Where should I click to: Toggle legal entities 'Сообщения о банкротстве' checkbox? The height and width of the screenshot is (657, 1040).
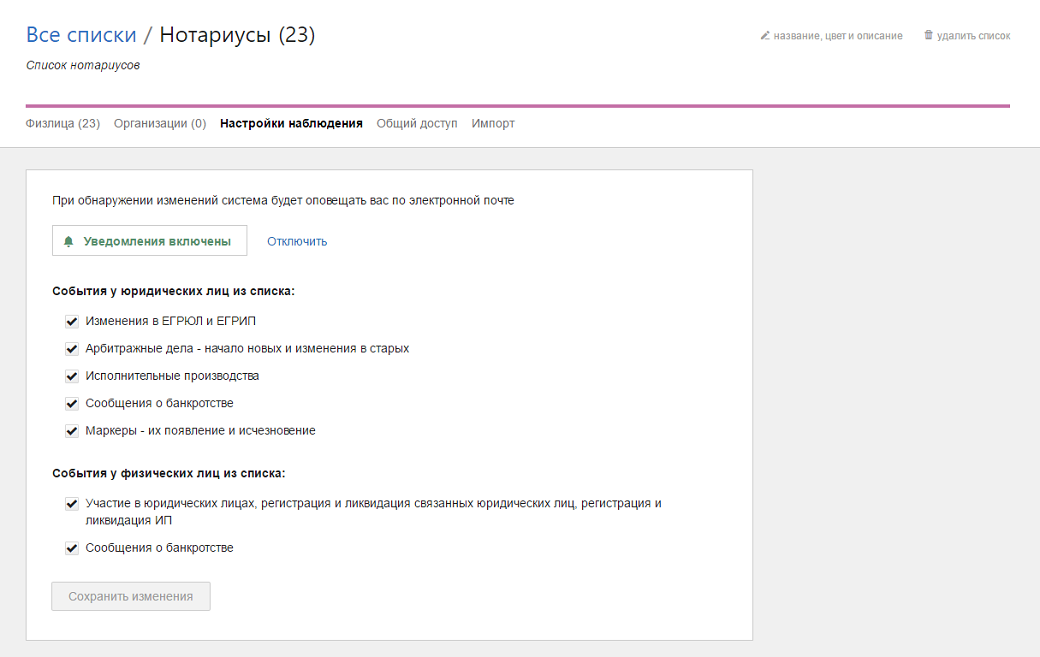pyautogui.click(x=72, y=404)
